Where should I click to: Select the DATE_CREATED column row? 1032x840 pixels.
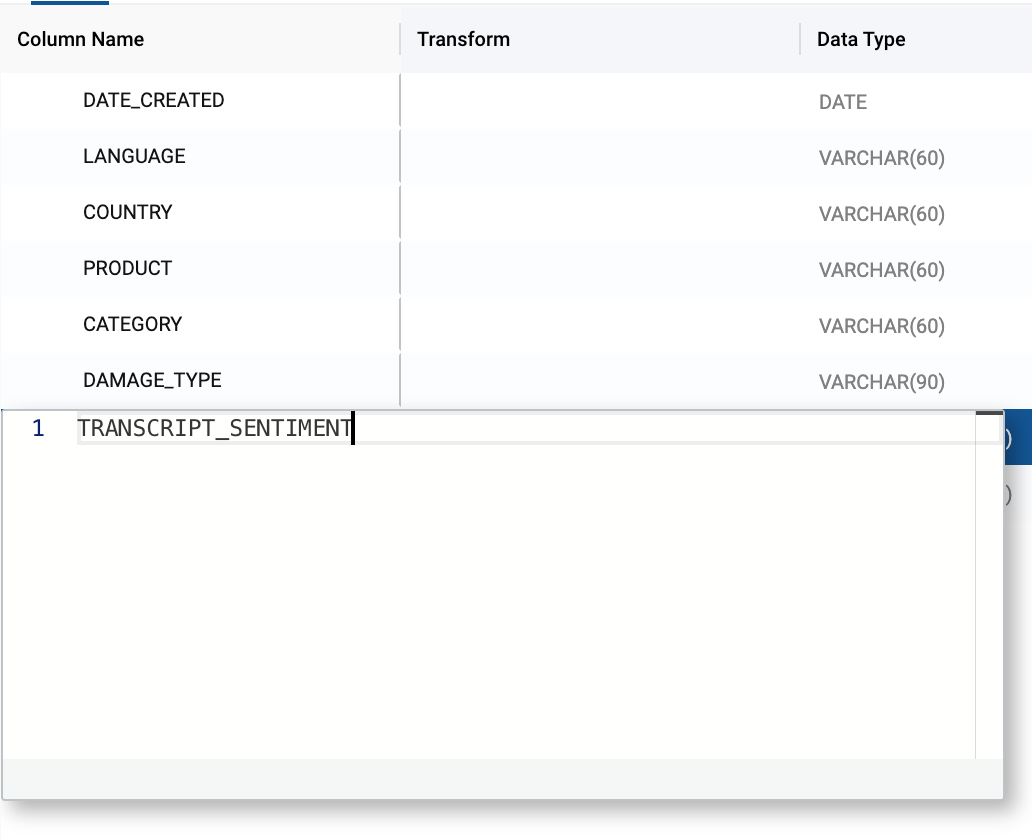[x=154, y=100]
